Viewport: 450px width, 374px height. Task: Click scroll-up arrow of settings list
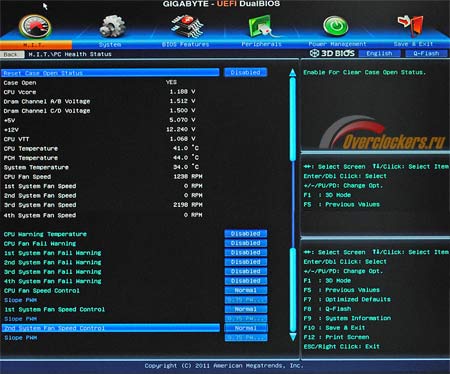[x=292, y=73]
